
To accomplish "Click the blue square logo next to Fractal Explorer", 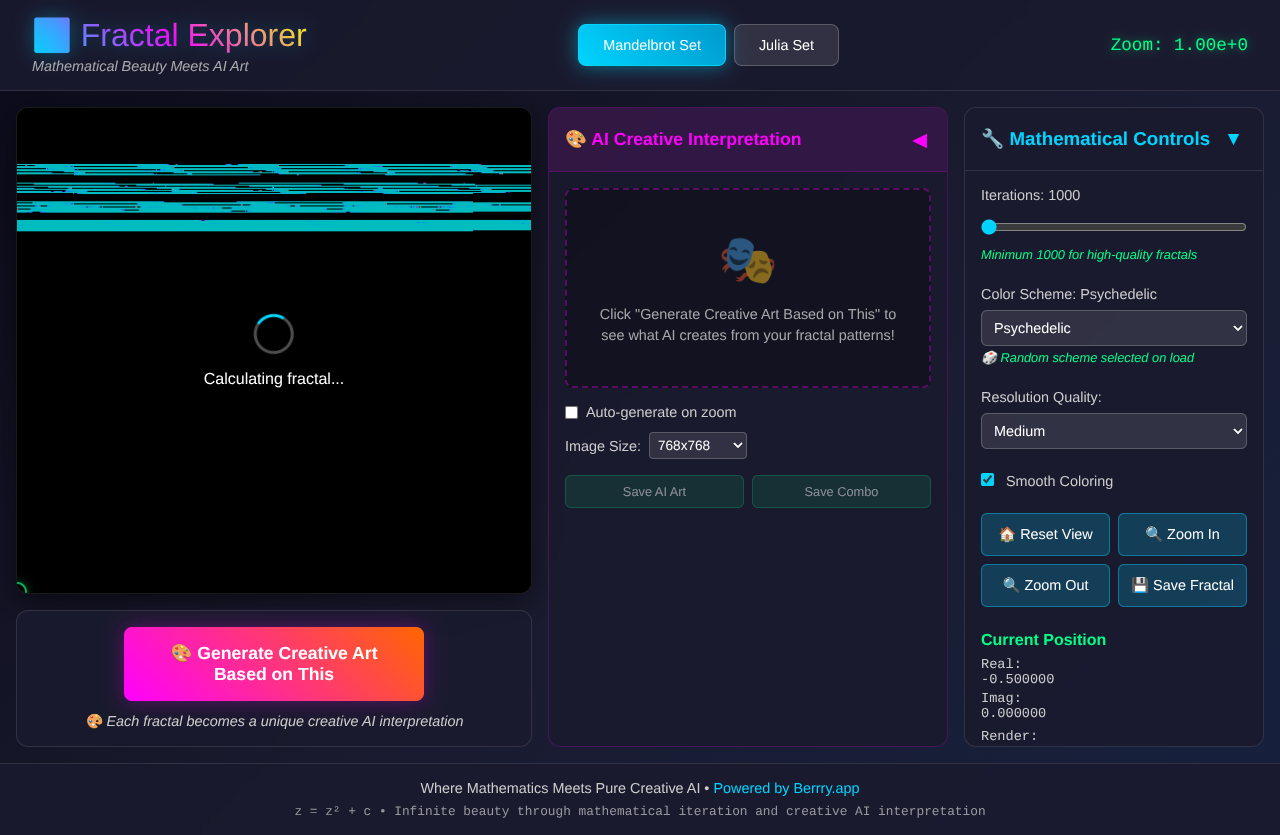I will tap(50, 34).
